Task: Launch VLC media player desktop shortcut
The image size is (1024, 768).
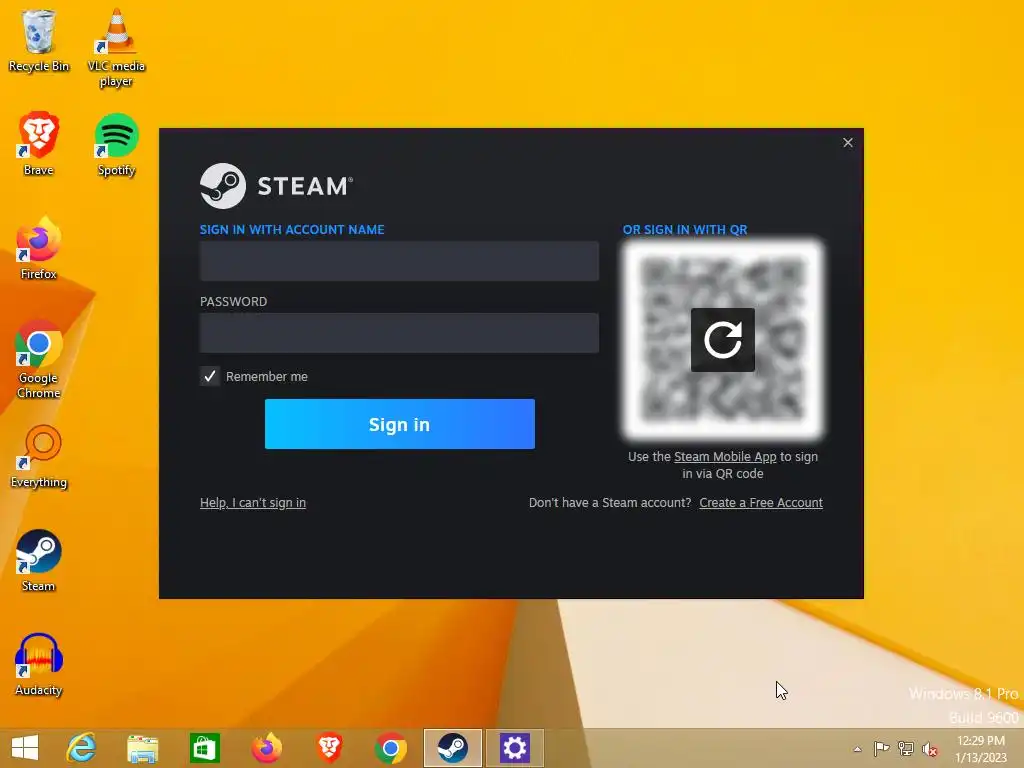Action: pyautogui.click(x=116, y=47)
